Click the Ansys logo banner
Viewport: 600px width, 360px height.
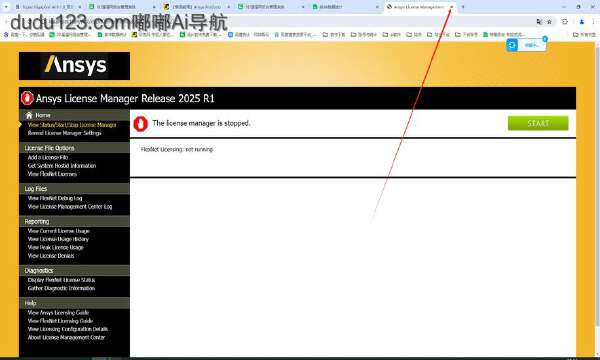[74, 66]
